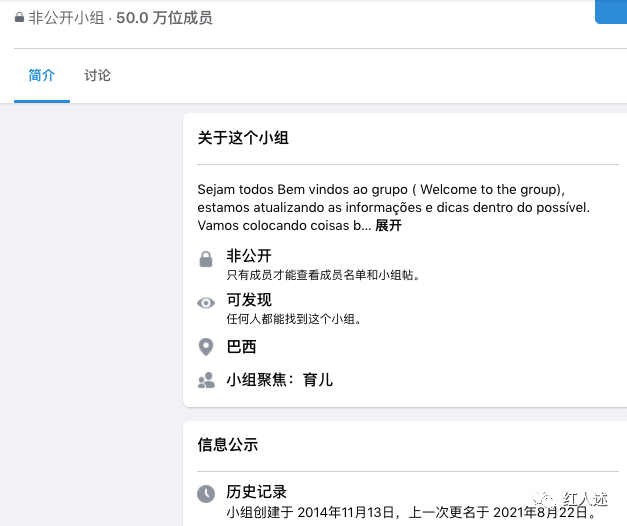The height and width of the screenshot is (526, 627).
Task: Click the text 只有成员才能查看成员名单和小组帖。
Action: coord(323,275)
